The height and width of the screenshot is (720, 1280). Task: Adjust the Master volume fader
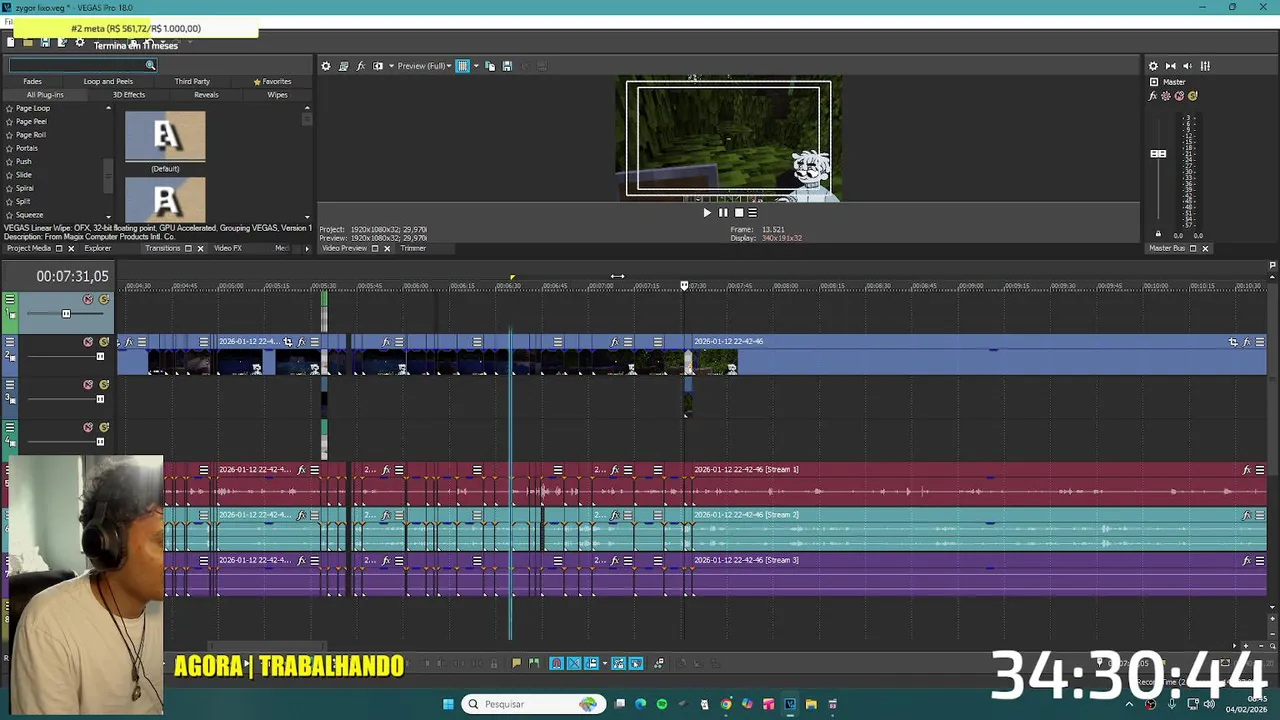pyautogui.click(x=1158, y=154)
